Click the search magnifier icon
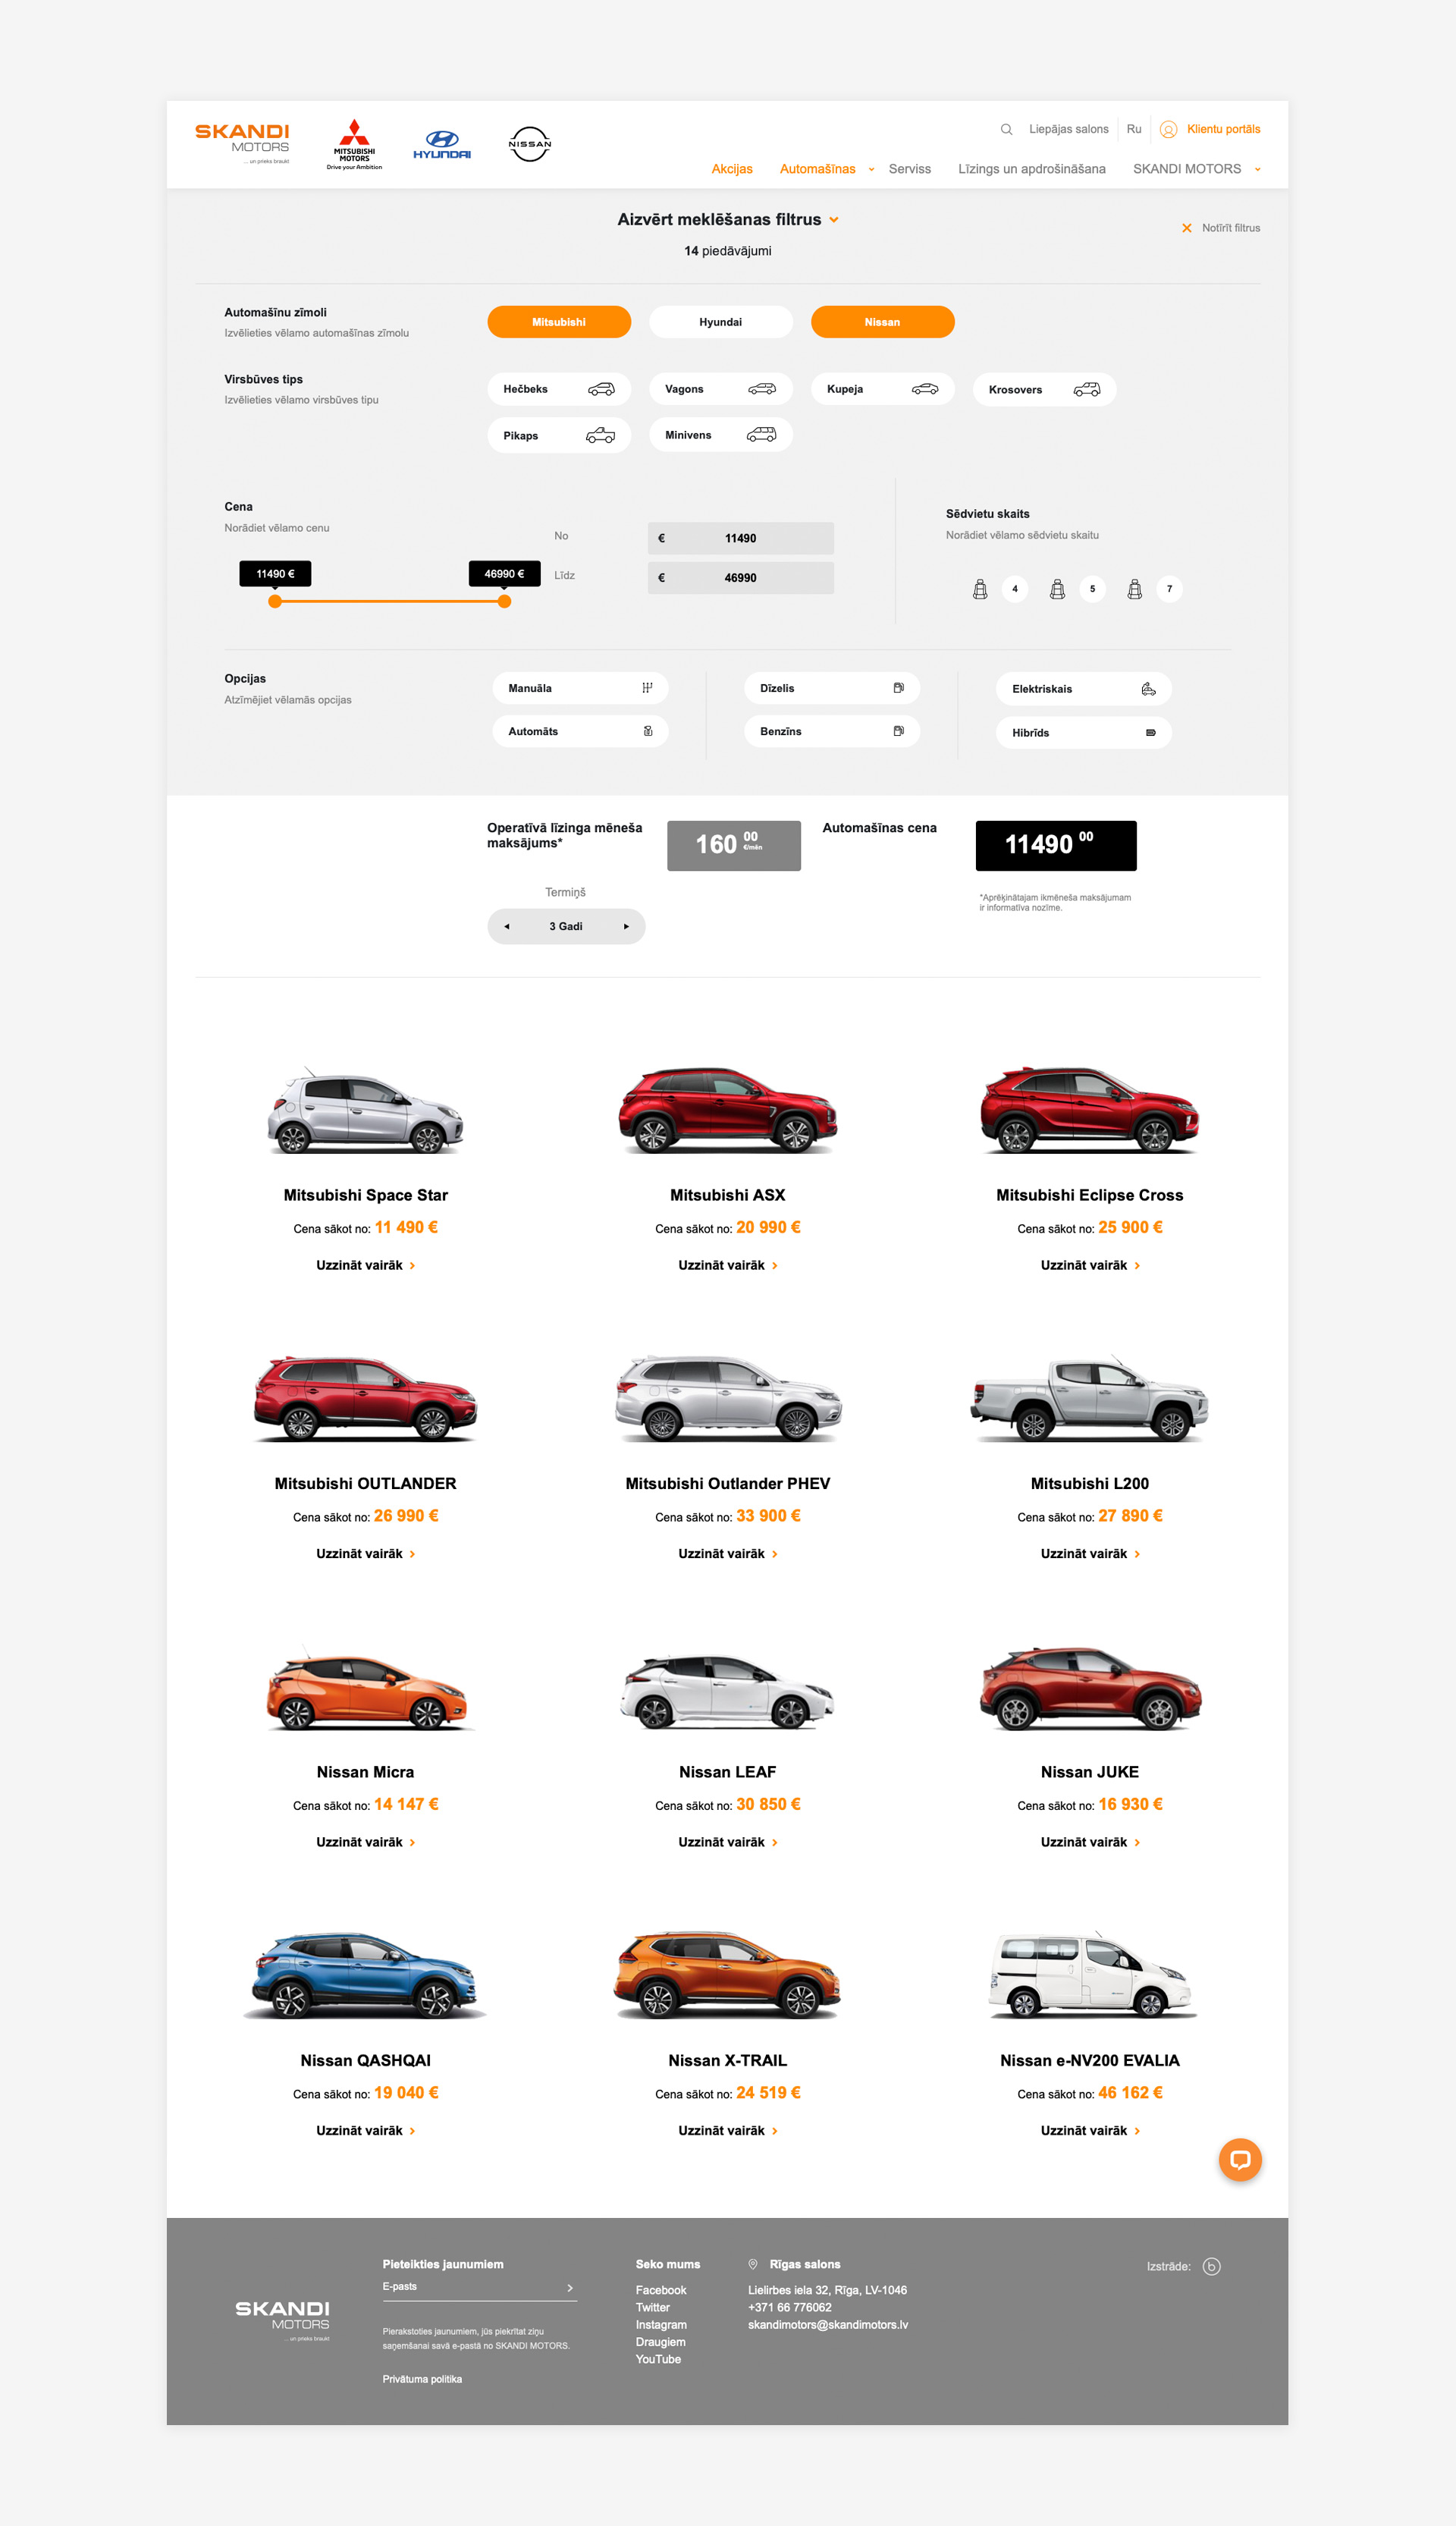Viewport: 1456px width, 2526px height. (1006, 129)
